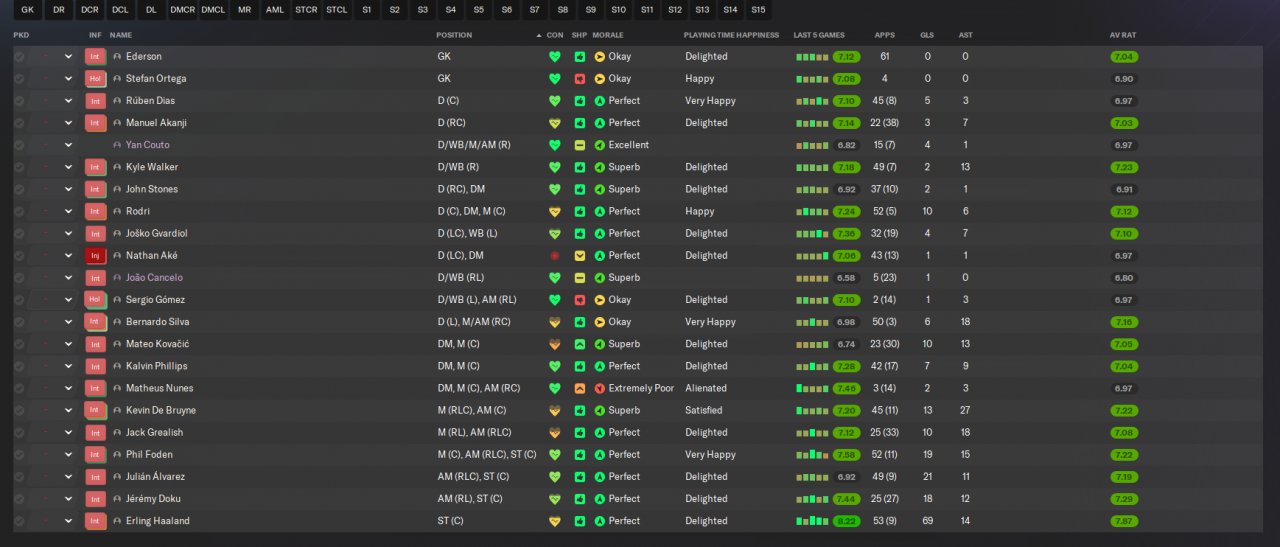This screenshot has width=1280, height=547.
Task: Open position dropdown arrow for Manuel Akanji
Action: (68, 123)
